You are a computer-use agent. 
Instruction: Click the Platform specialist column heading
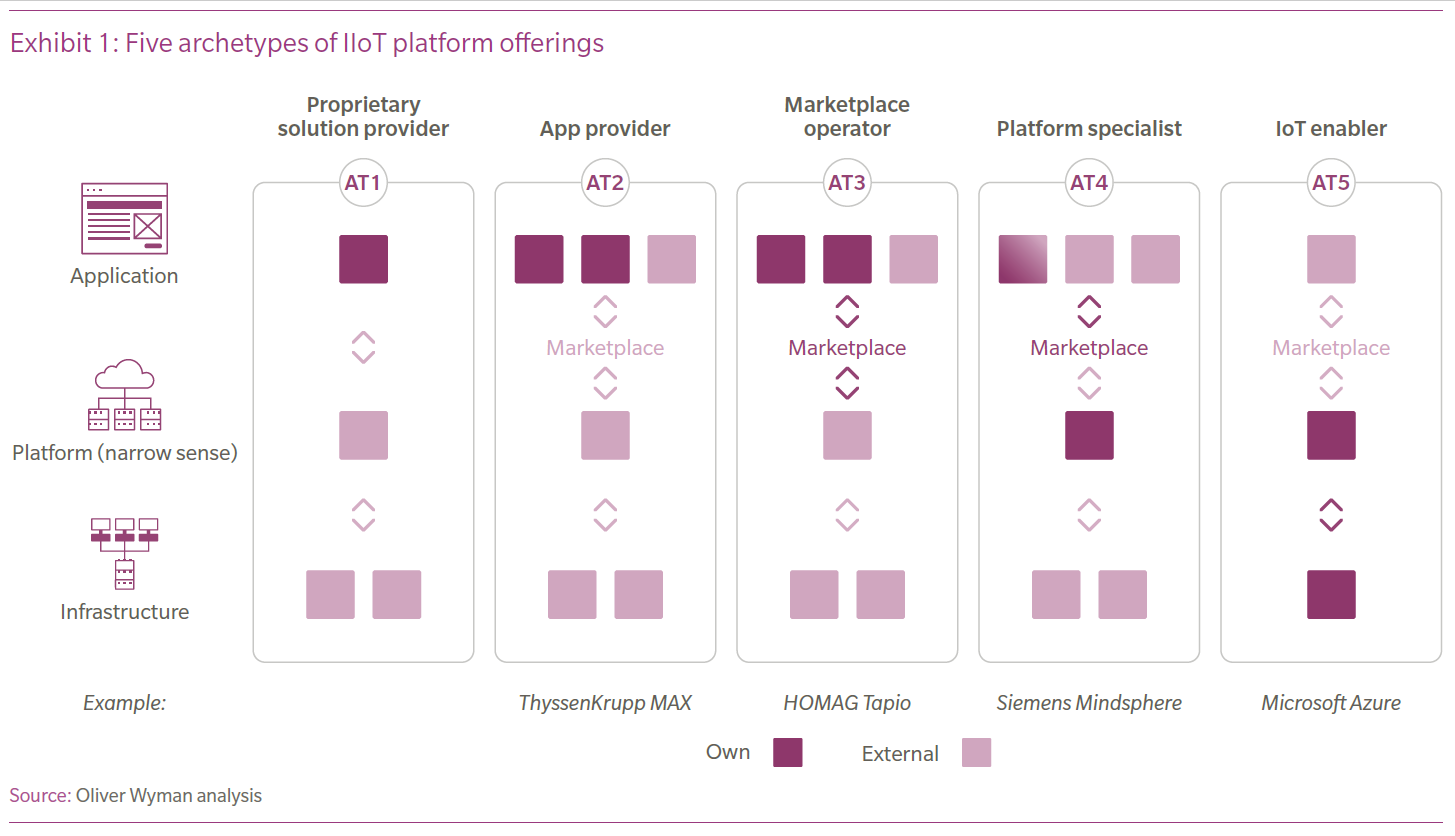[x=1089, y=129]
